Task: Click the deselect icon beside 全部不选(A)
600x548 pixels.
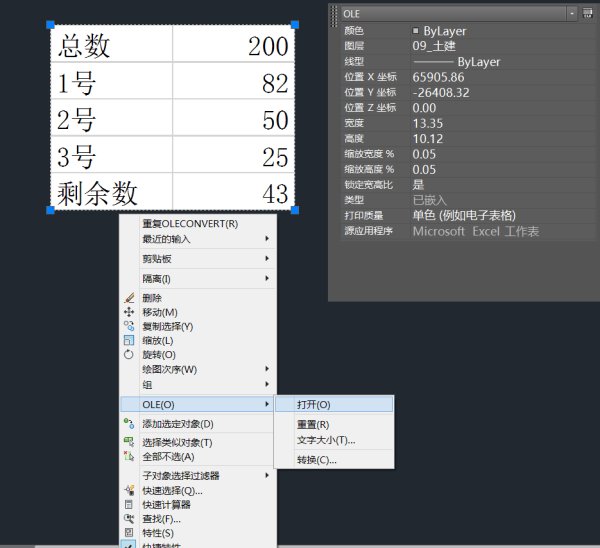Action: pos(129,456)
